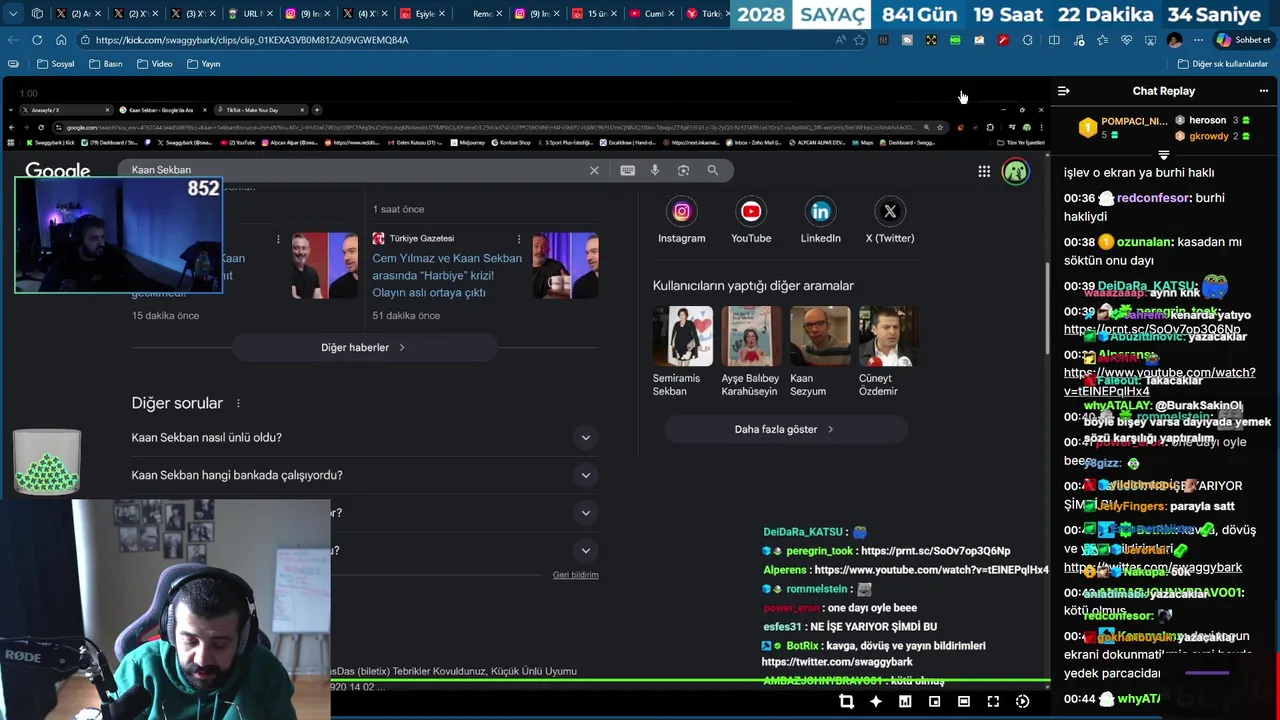Open Cüneyt Özdemir related search thumbnail
Viewport: 1280px width, 720px height.
pos(889,336)
